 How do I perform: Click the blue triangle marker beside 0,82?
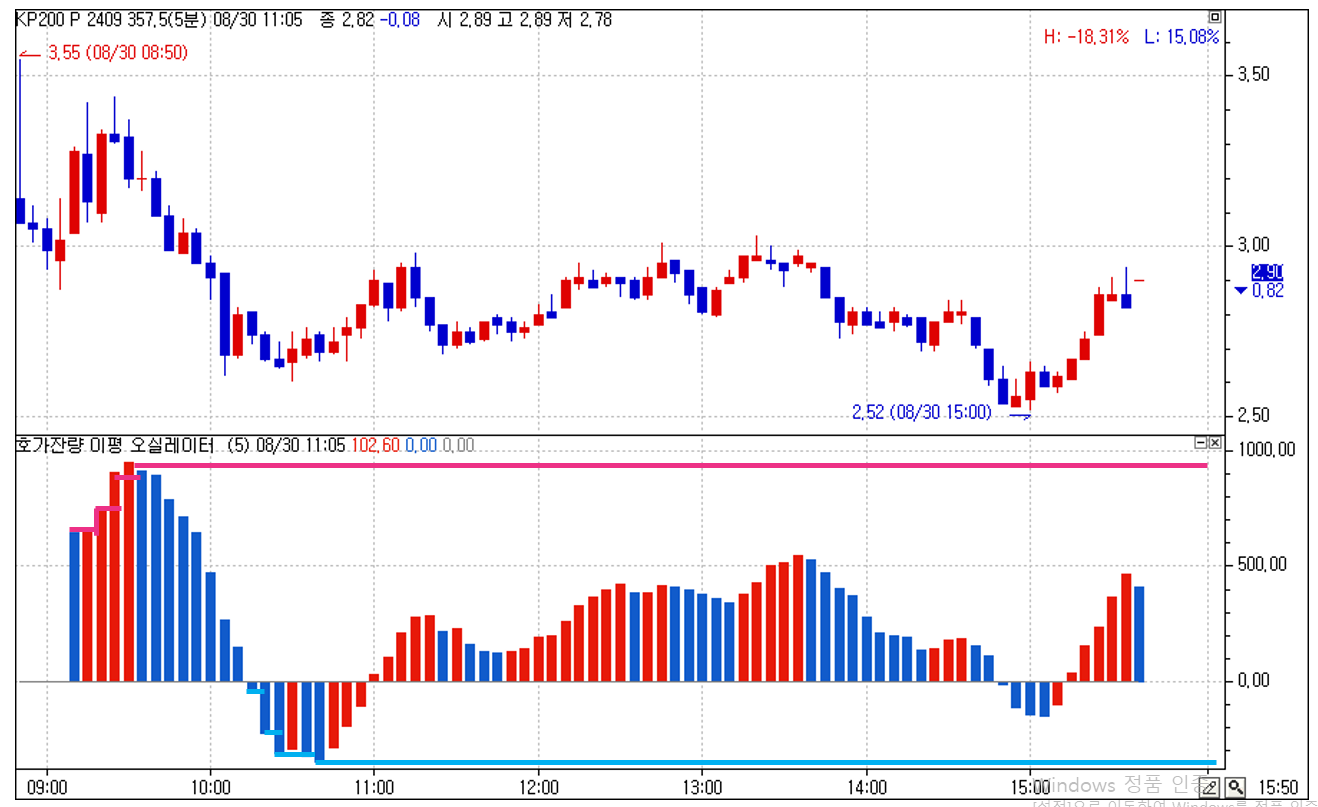click(1240, 291)
